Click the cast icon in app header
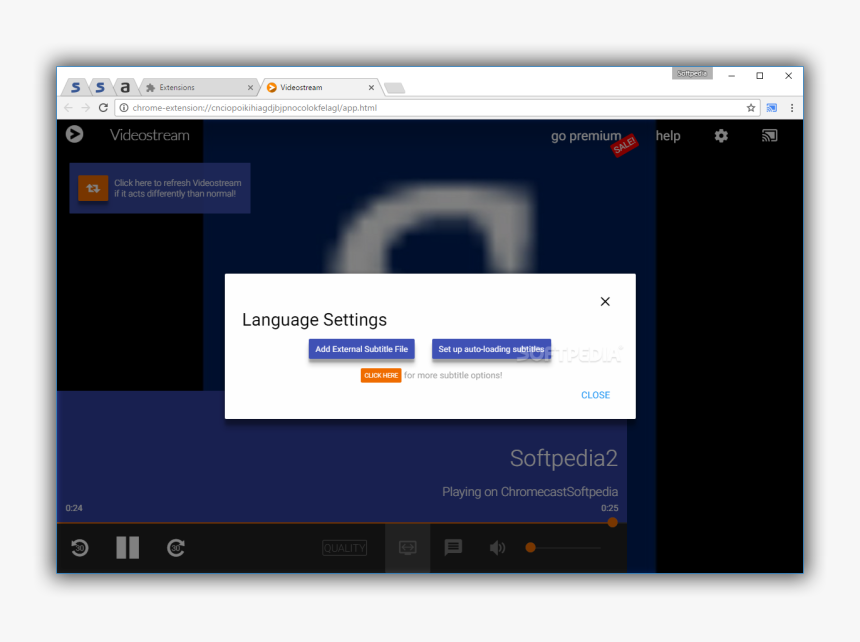860x642 pixels. 769,135
